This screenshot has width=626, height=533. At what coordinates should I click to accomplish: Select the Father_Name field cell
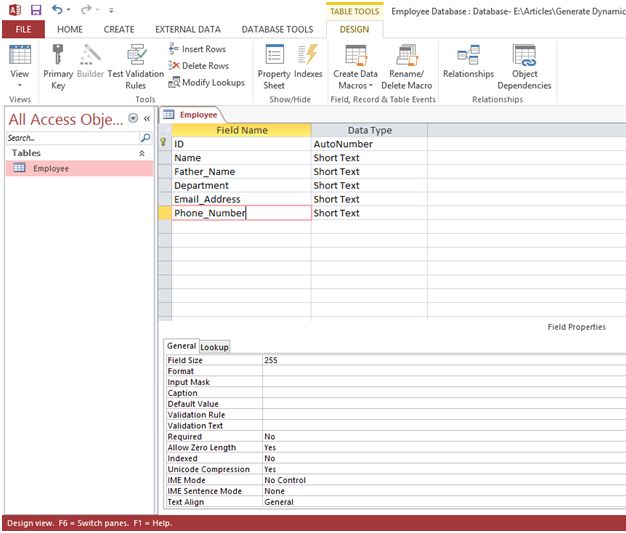pos(242,172)
